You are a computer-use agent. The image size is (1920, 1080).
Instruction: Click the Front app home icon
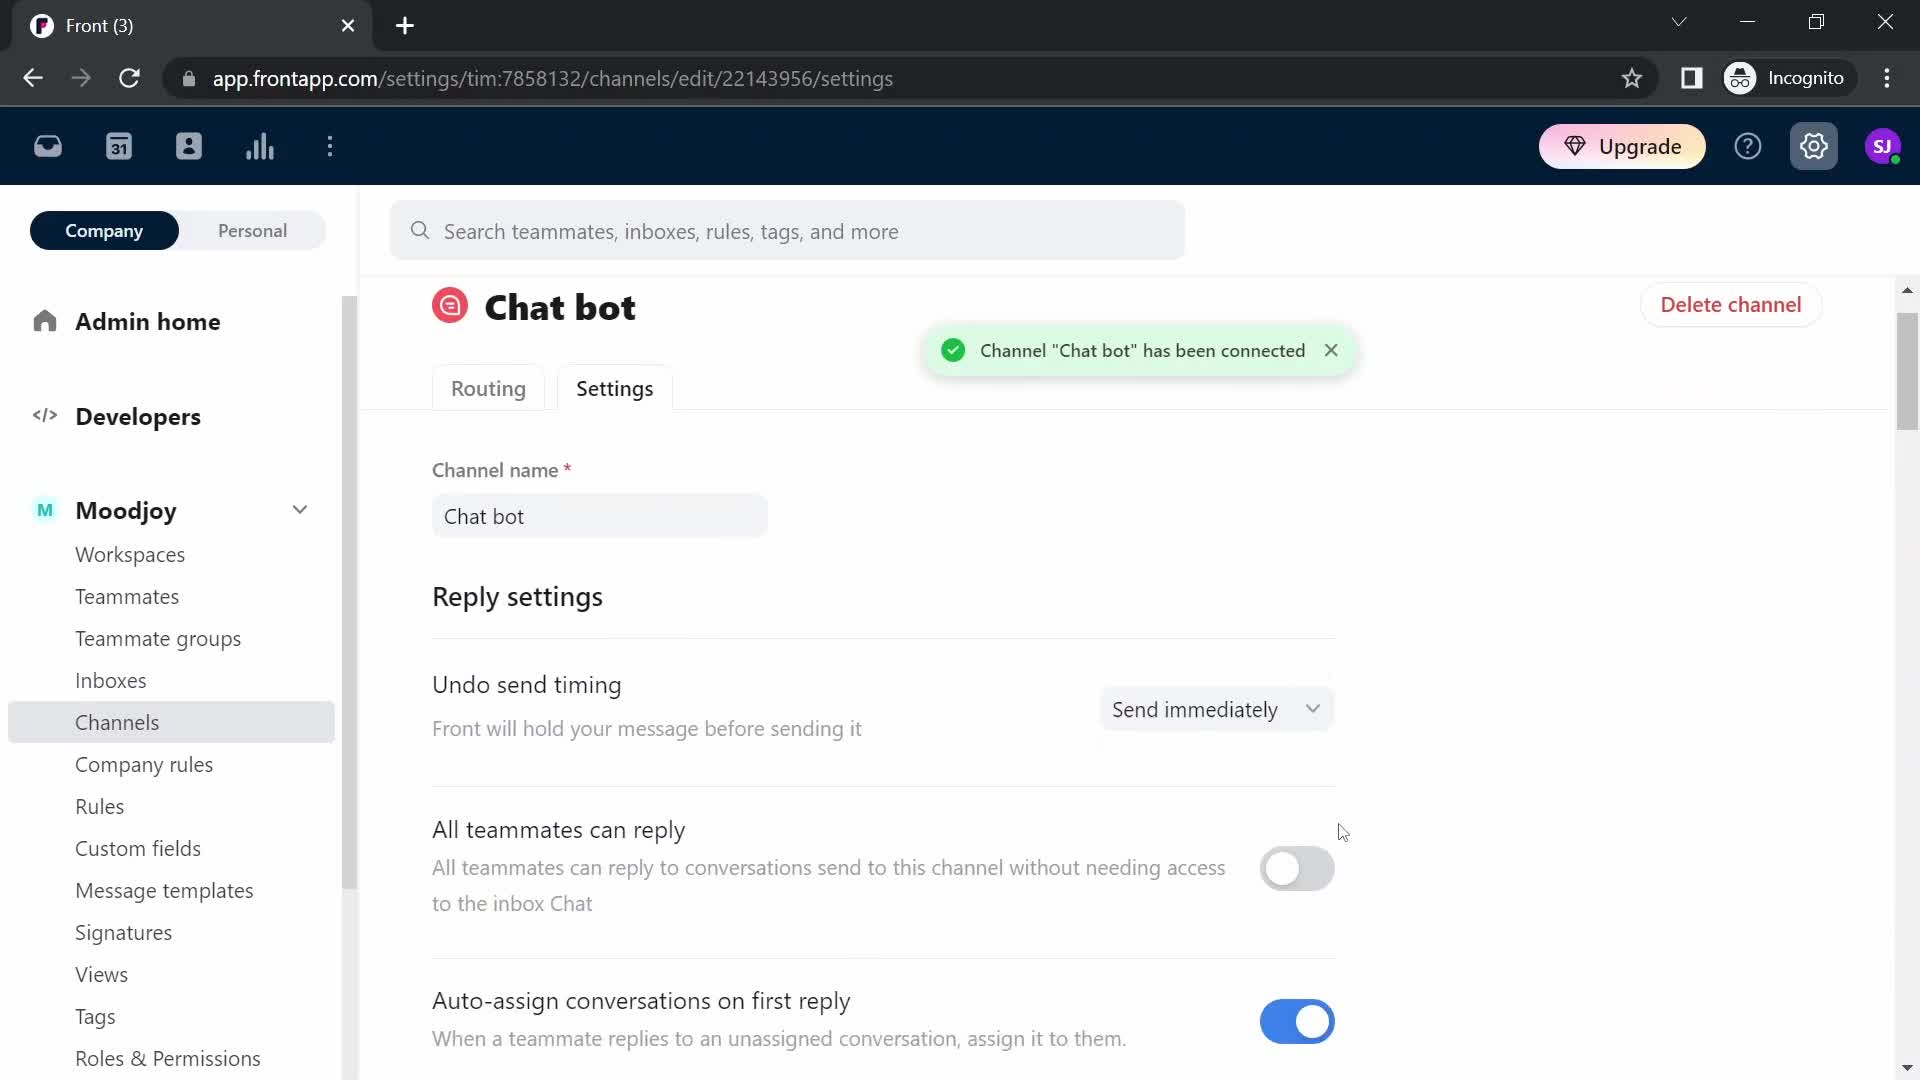(x=46, y=145)
